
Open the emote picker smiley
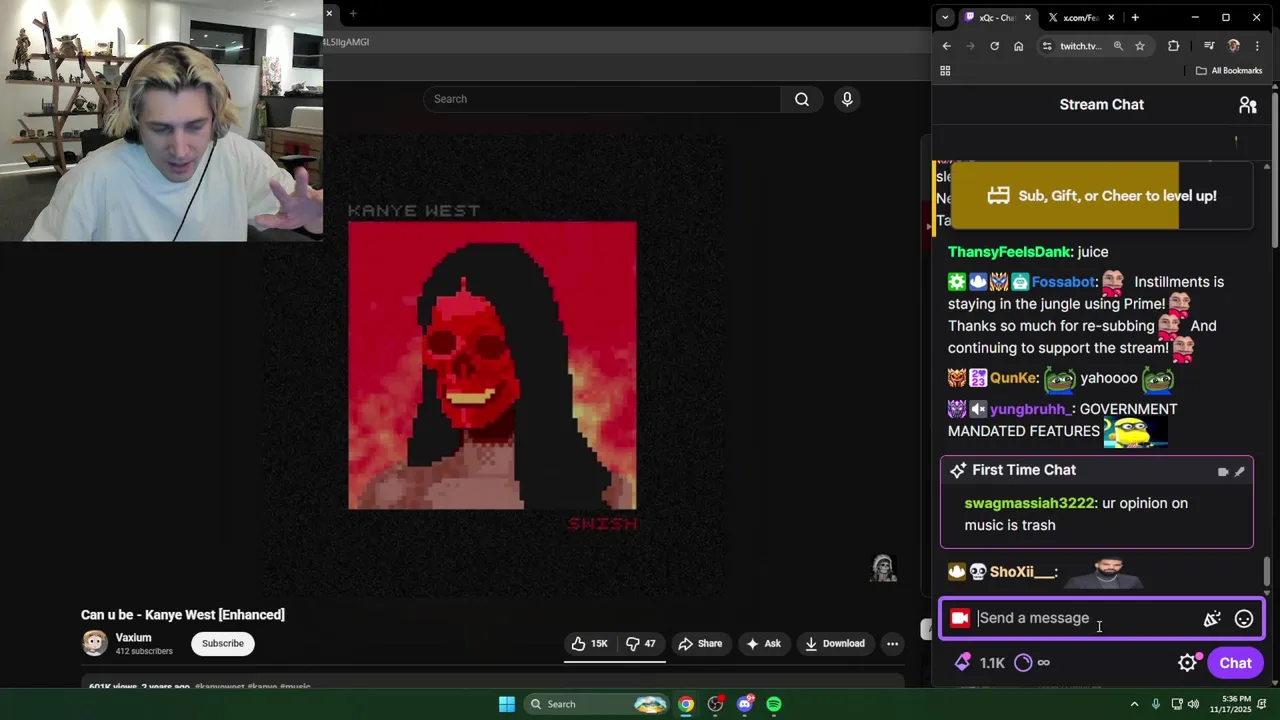tap(1244, 619)
